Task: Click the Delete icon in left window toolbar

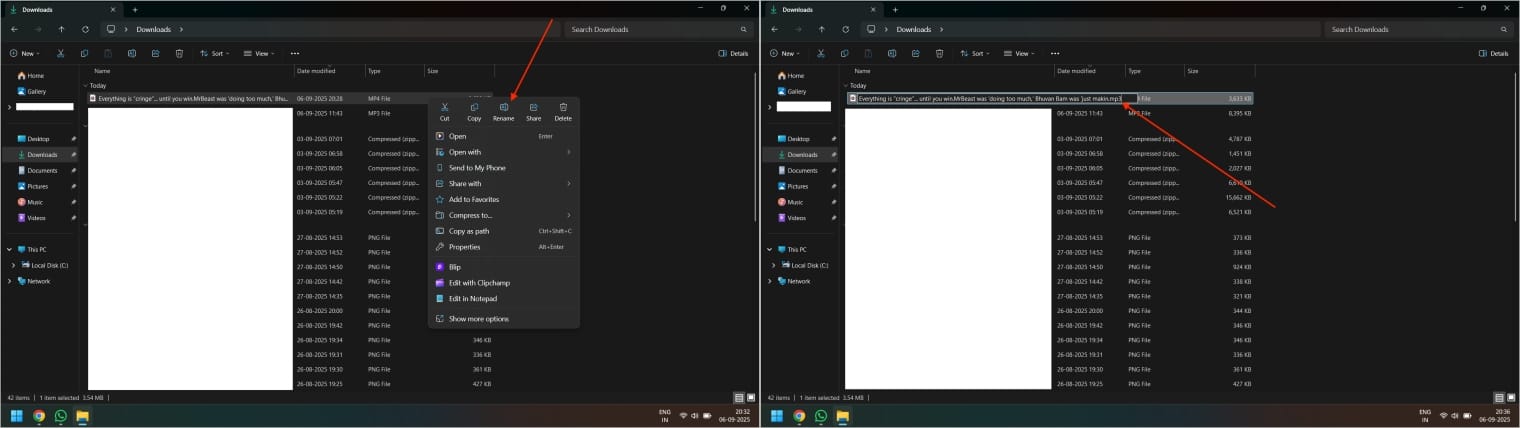Action: 179,53
